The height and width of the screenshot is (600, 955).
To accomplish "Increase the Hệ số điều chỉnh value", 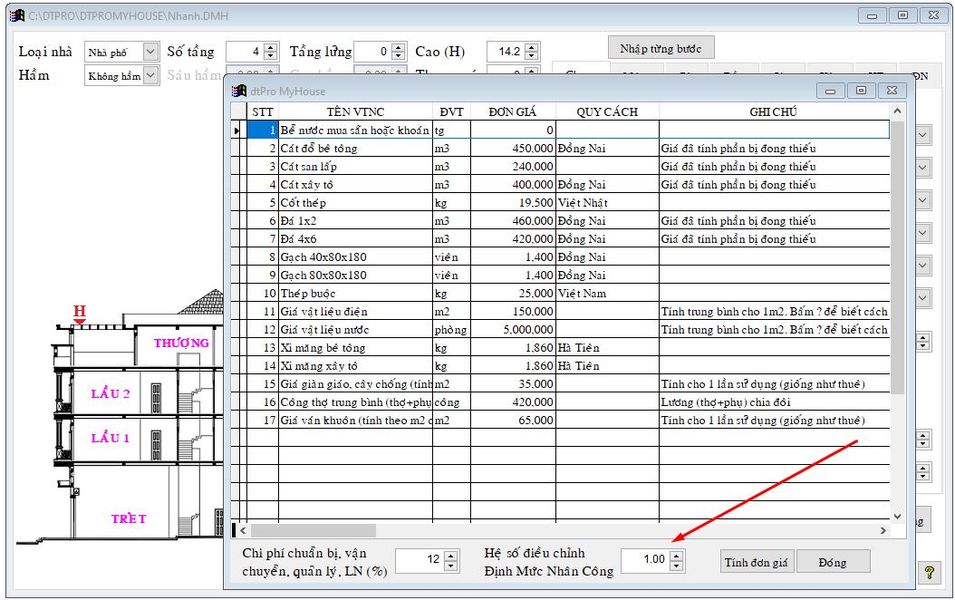I will [677, 555].
